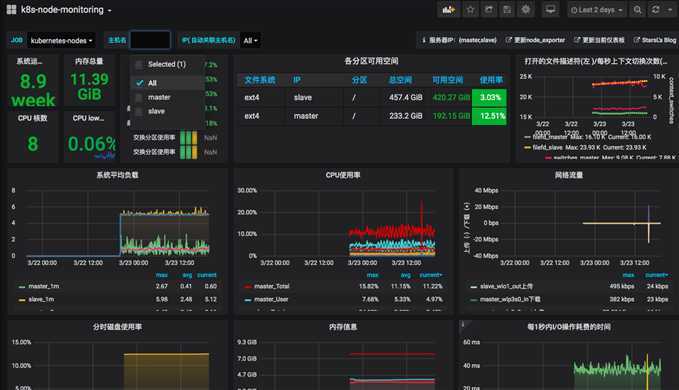Click the share dashboard icon

tap(489, 10)
